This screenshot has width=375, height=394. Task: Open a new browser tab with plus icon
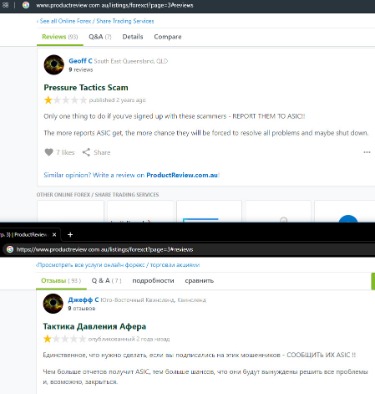[70, 235]
